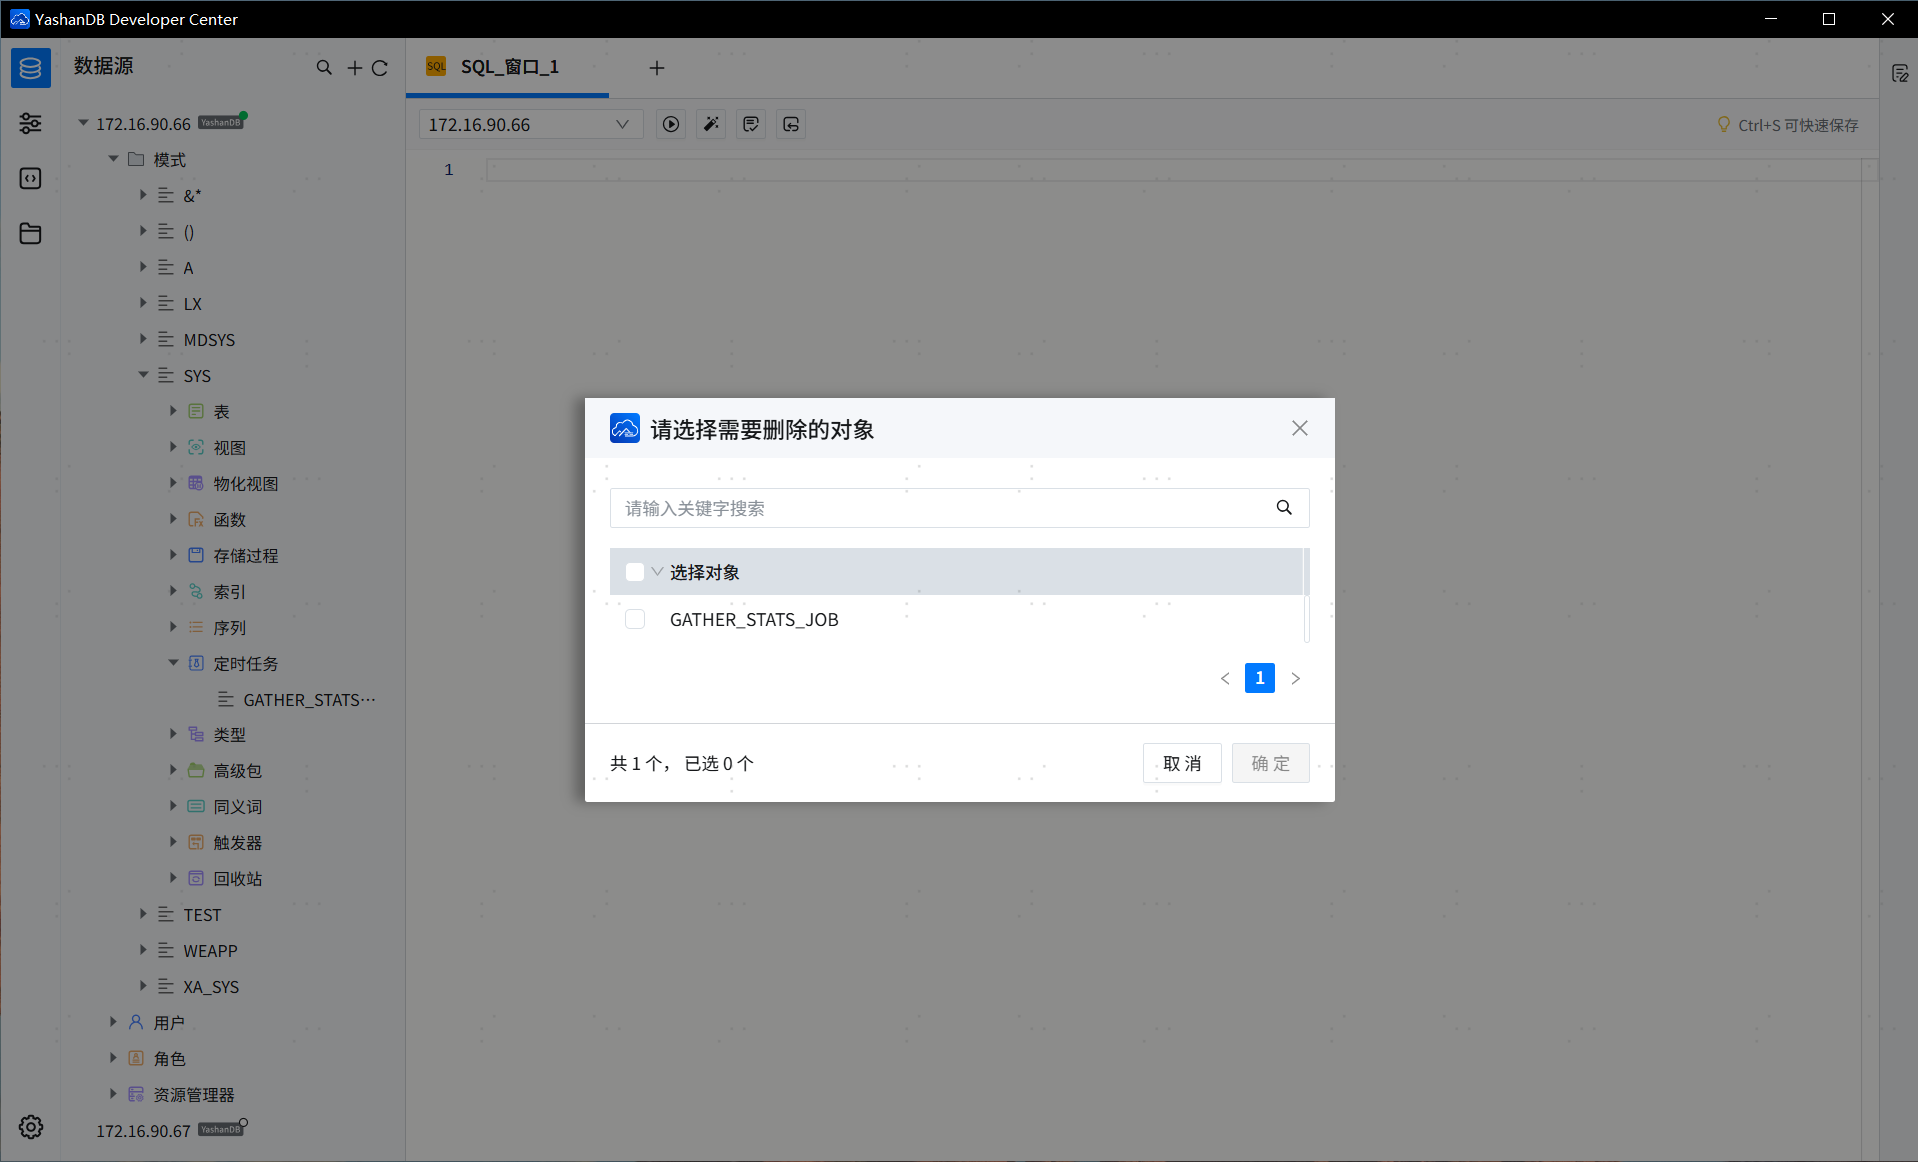Select the 回收站 tree item

tap(238, 879)
